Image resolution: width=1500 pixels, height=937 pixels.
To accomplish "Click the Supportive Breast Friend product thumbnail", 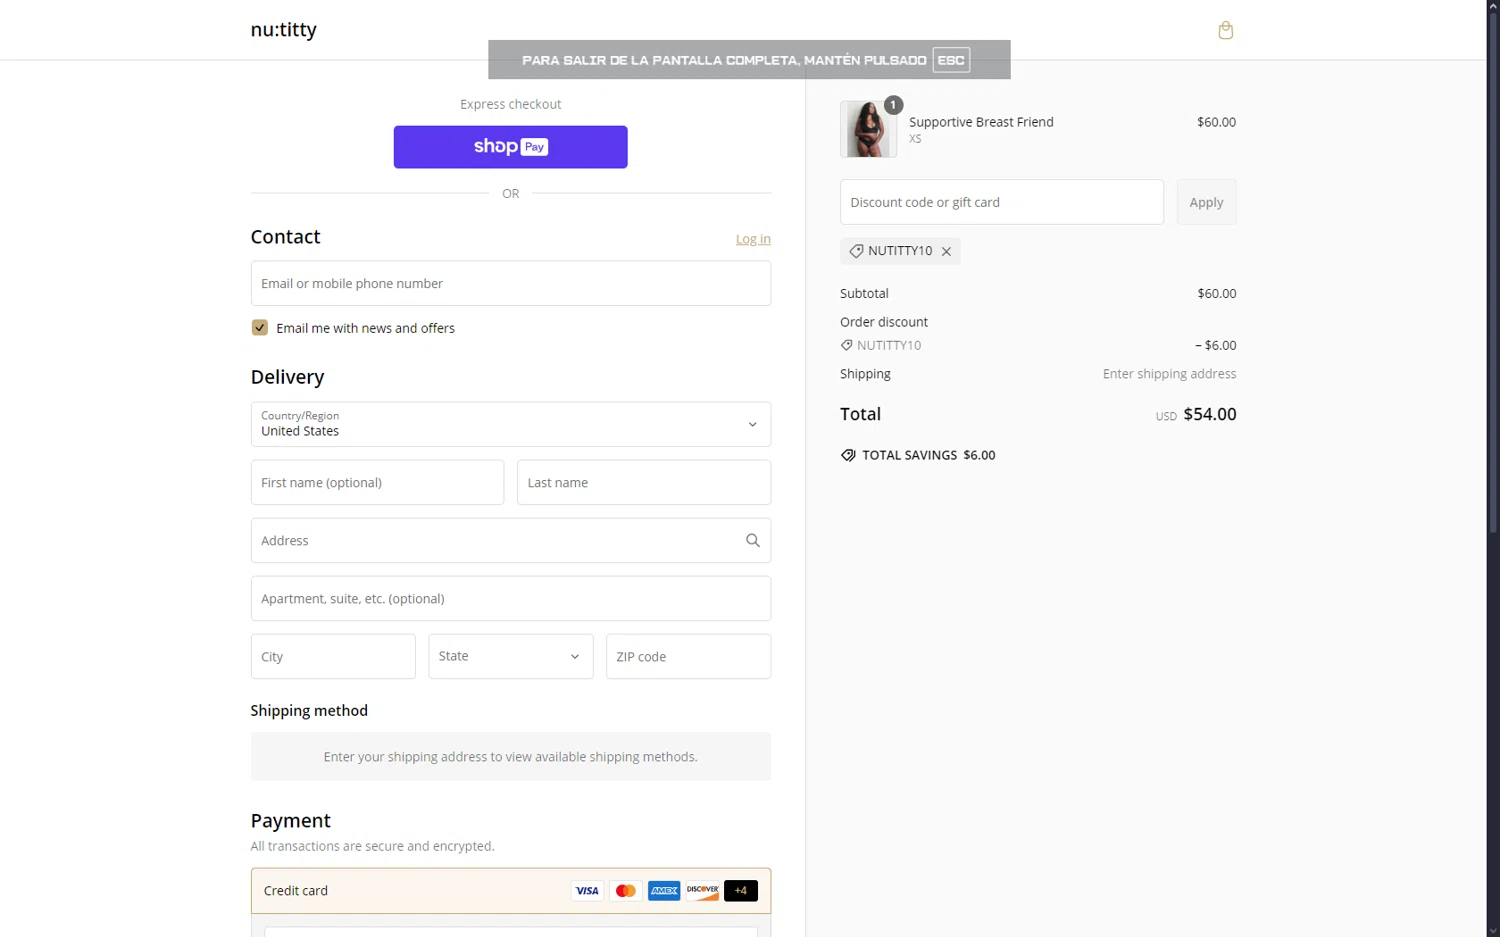I will point(868,129).
